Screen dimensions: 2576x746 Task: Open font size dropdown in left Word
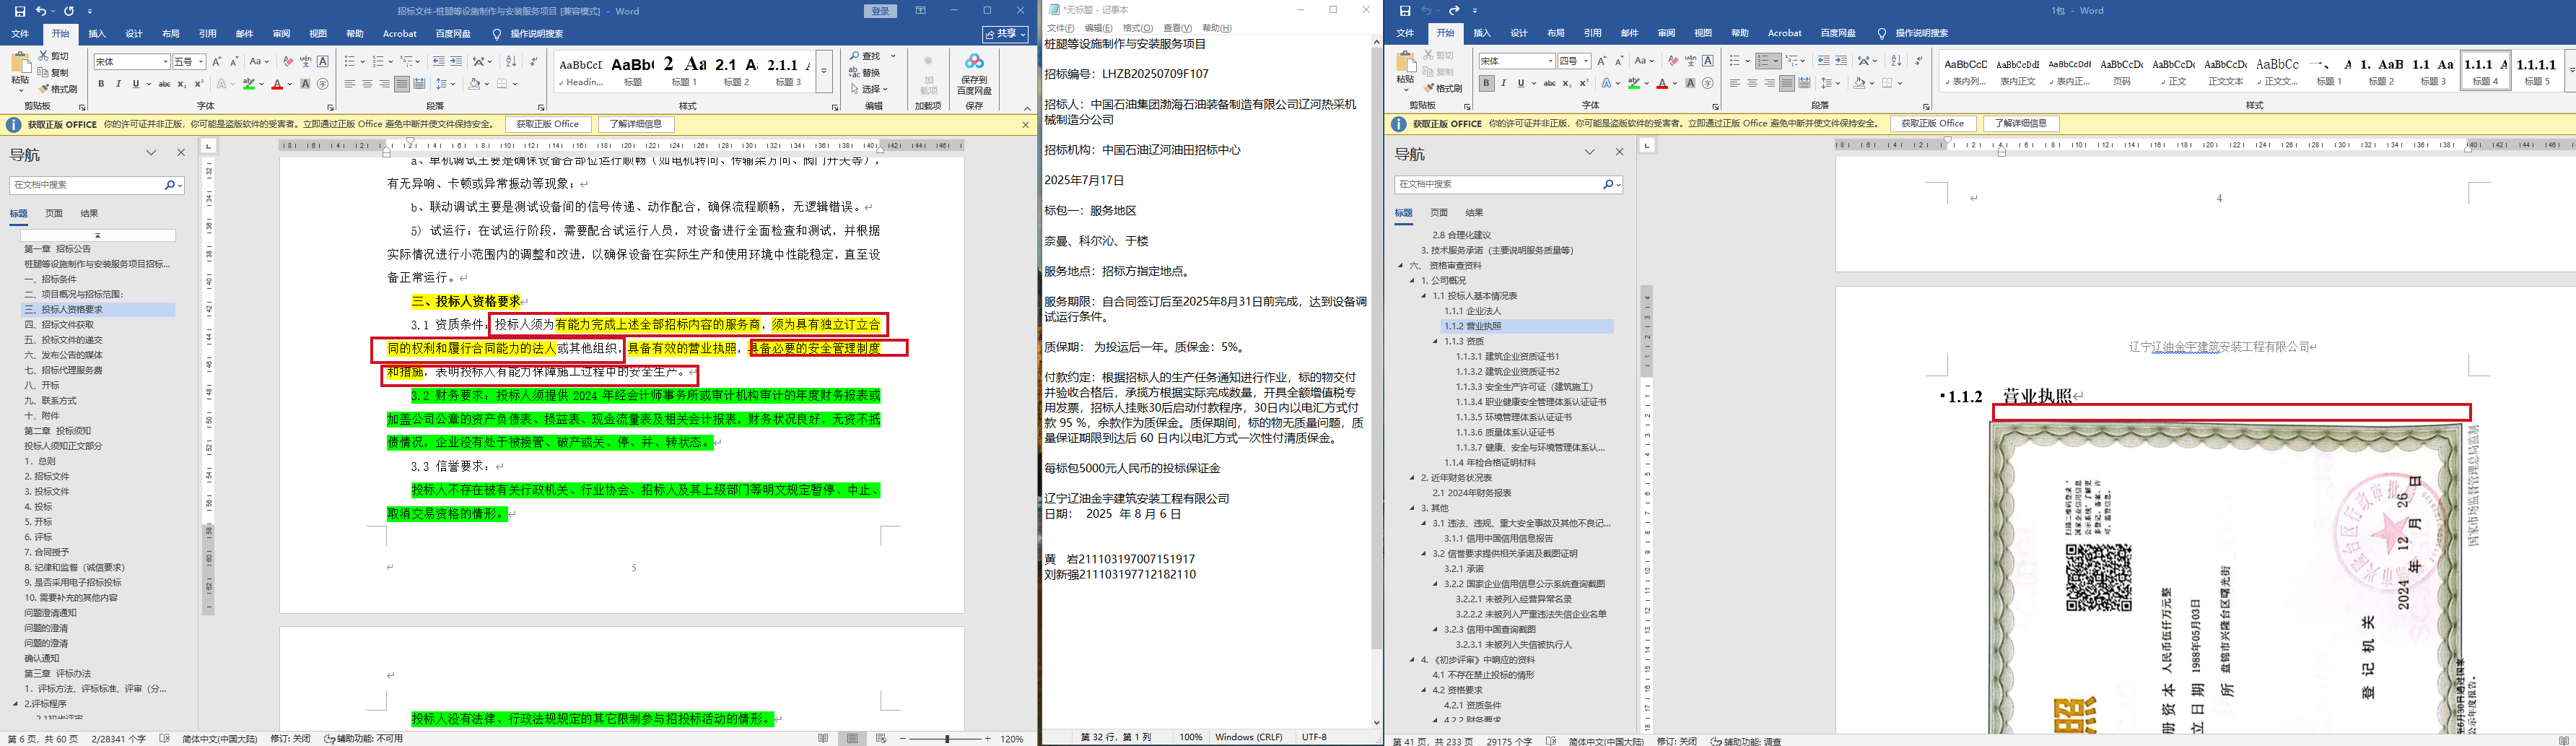pos(201,62)
